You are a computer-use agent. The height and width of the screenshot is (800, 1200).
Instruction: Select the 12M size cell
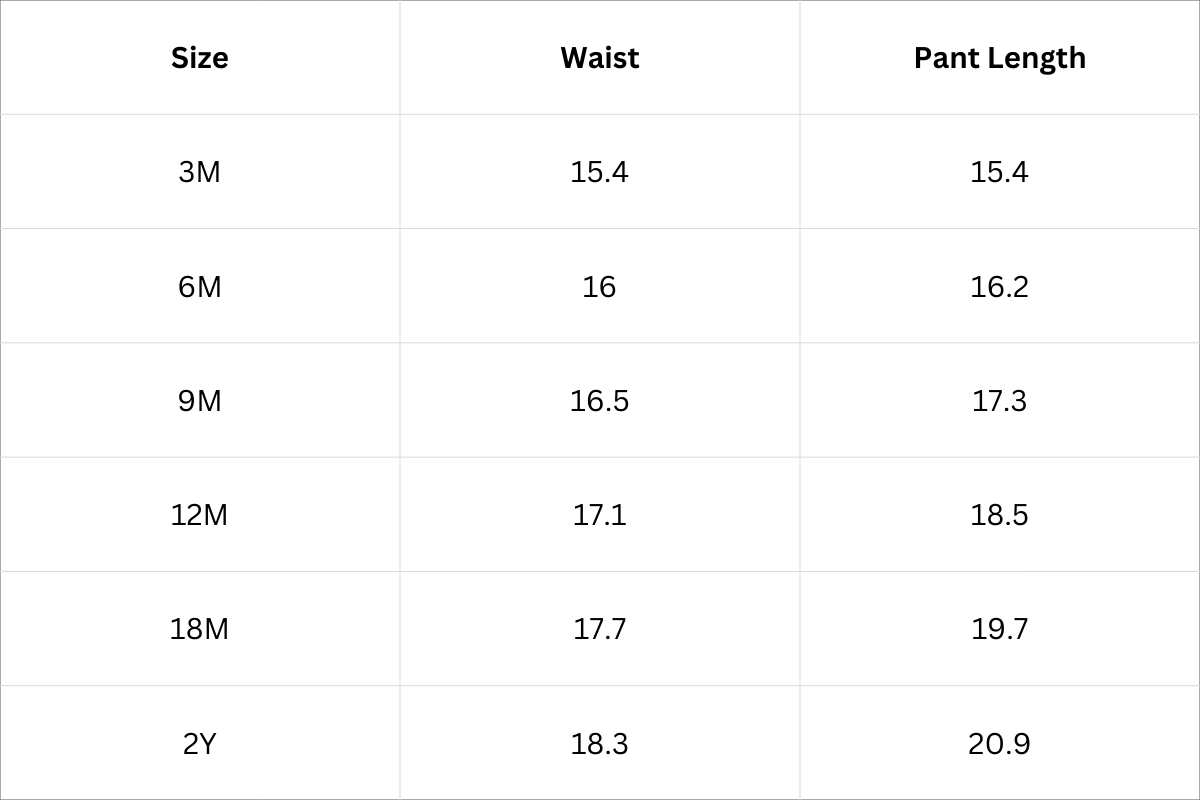pyautogui.click(x=199, y=515)
